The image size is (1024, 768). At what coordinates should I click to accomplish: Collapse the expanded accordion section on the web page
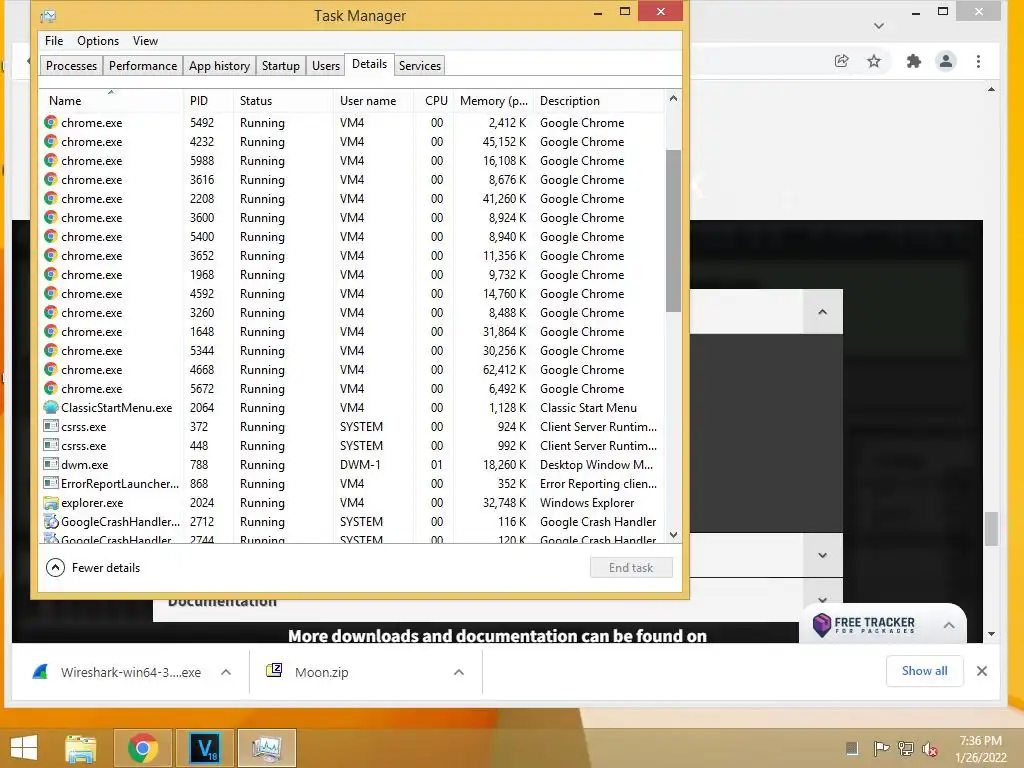822,312
